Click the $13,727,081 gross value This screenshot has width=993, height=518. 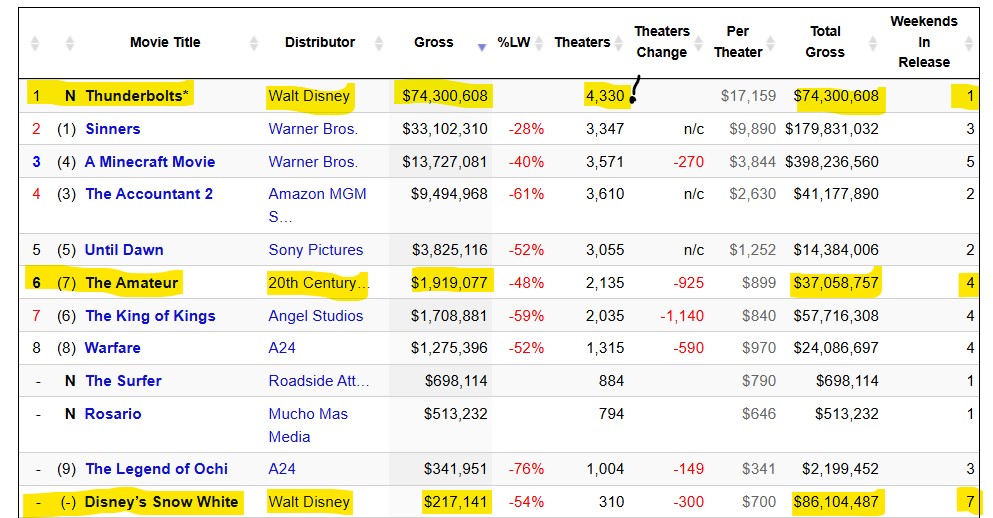click(445, 161)
